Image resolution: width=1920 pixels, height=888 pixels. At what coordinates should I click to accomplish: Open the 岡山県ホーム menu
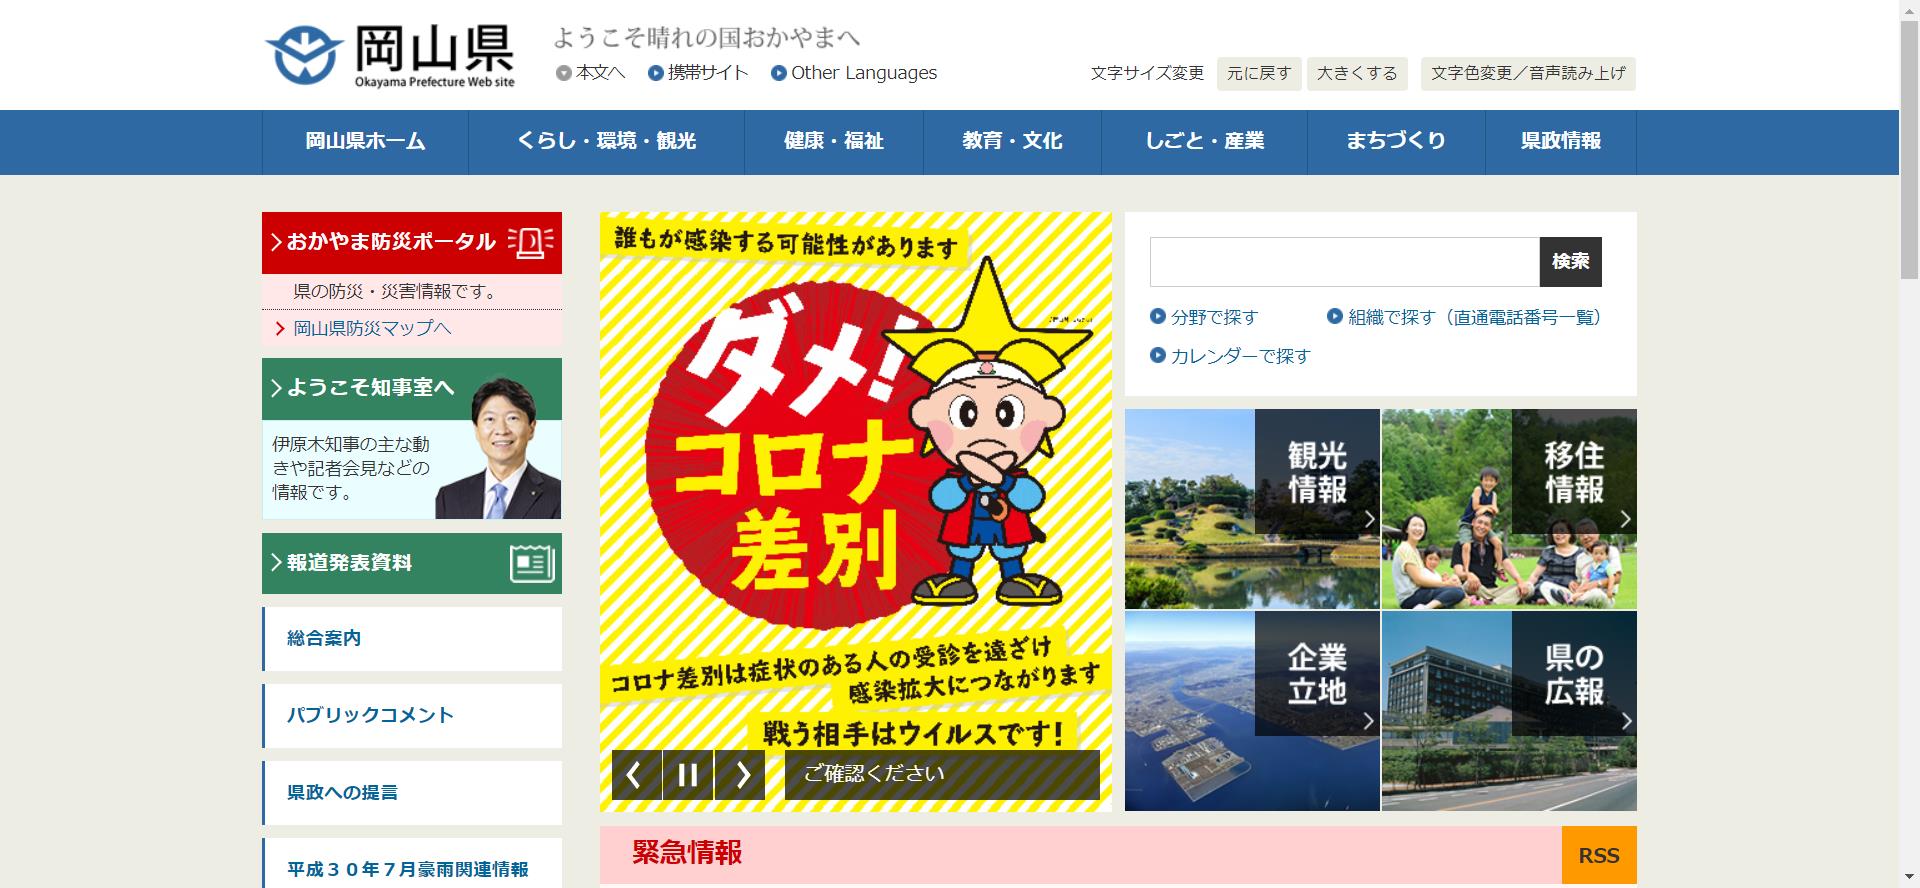coord(365,142)
